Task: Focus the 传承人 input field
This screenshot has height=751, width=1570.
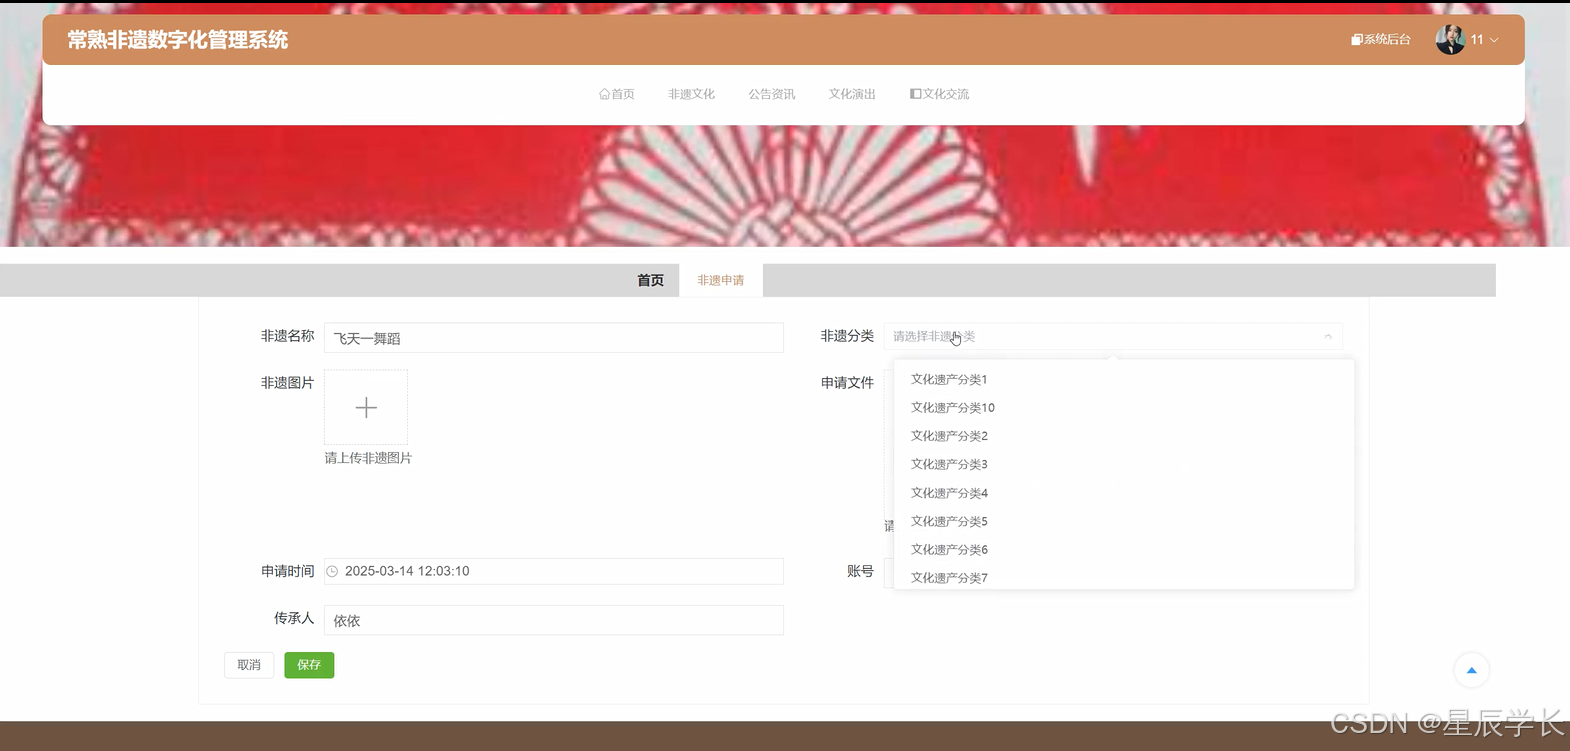Action: [554, 620]
